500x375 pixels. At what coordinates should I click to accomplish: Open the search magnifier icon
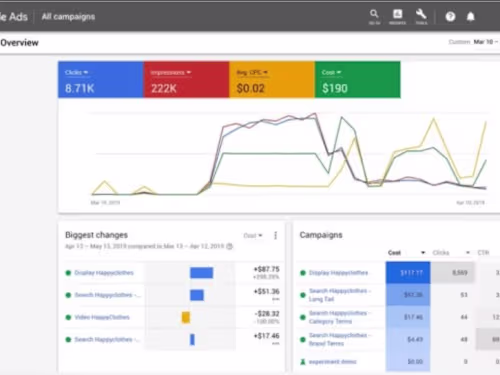pyautogui.click(x=374, y=16)
